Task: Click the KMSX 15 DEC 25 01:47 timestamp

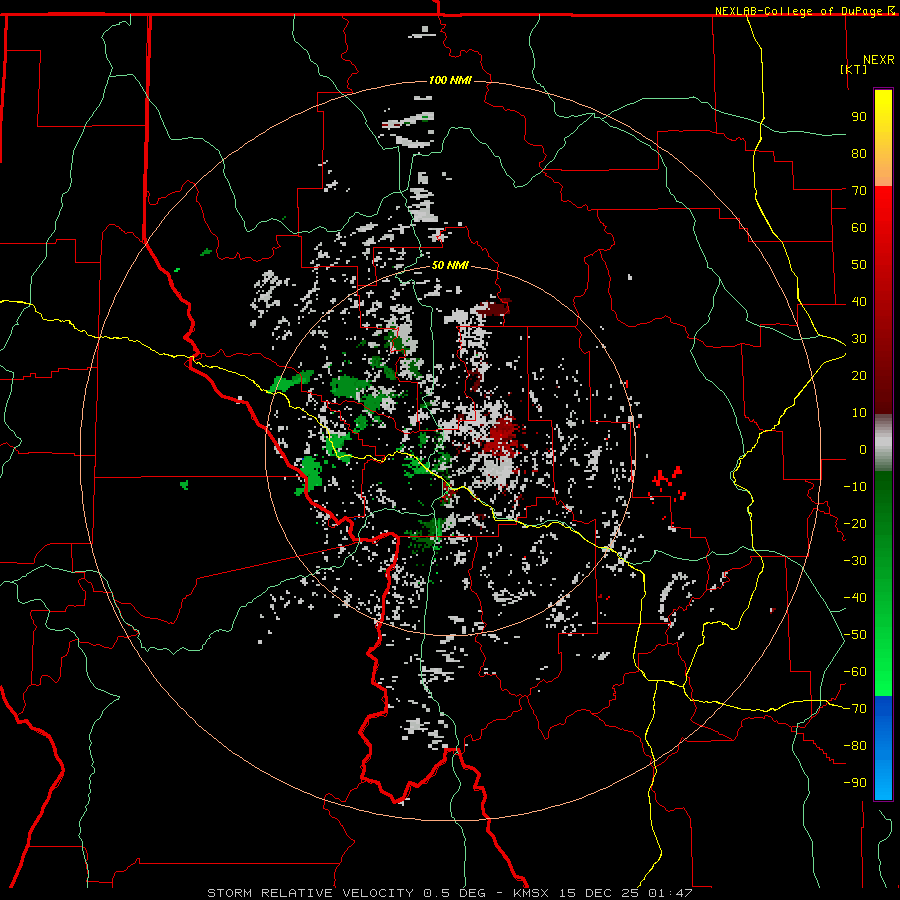Action: coord(603,893)
